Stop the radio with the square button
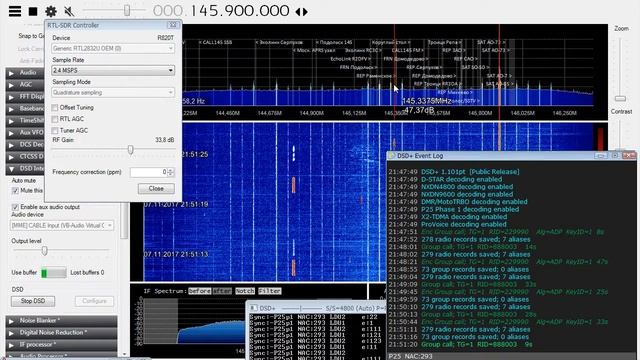 [33, 11]
